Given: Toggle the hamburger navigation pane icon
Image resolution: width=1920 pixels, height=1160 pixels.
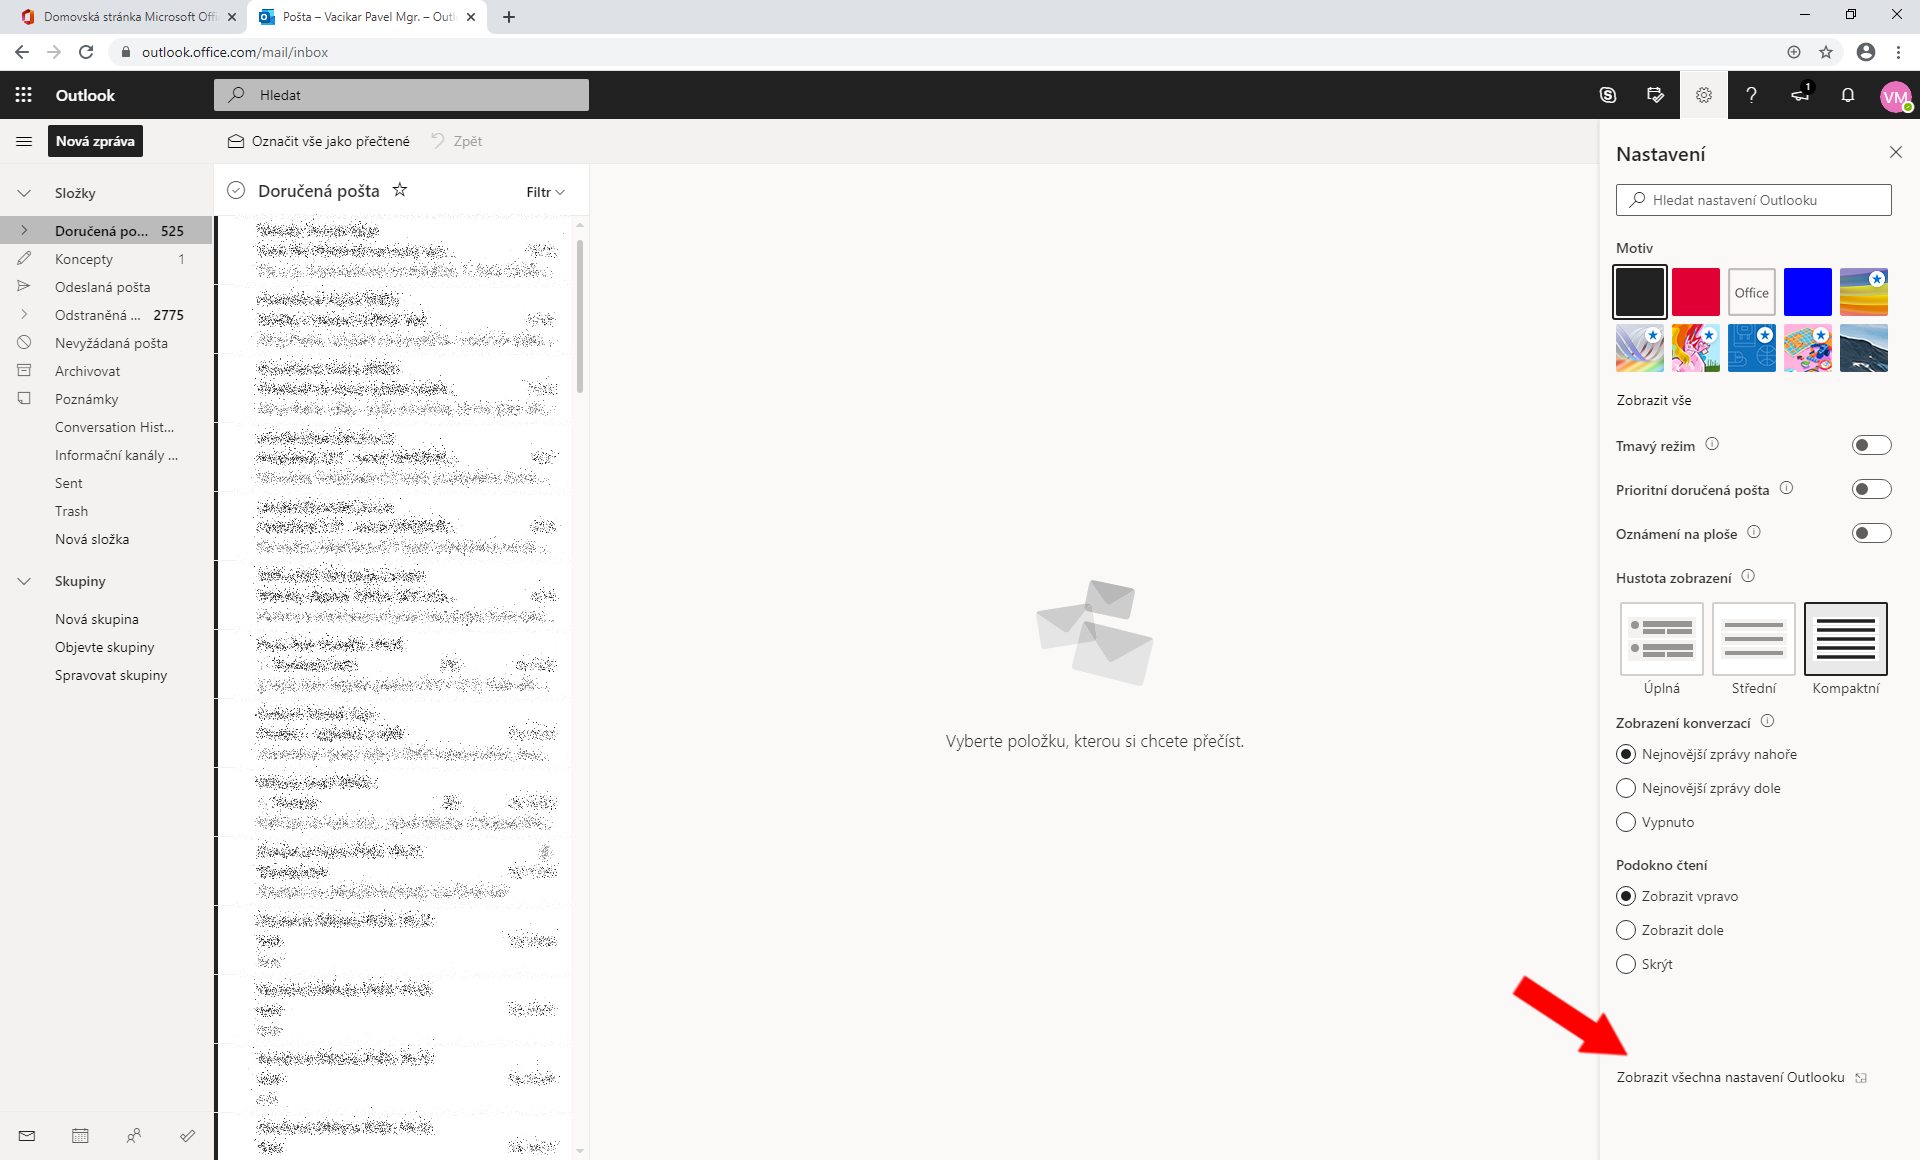Looking at the screenshot, I should click(24, 141).
